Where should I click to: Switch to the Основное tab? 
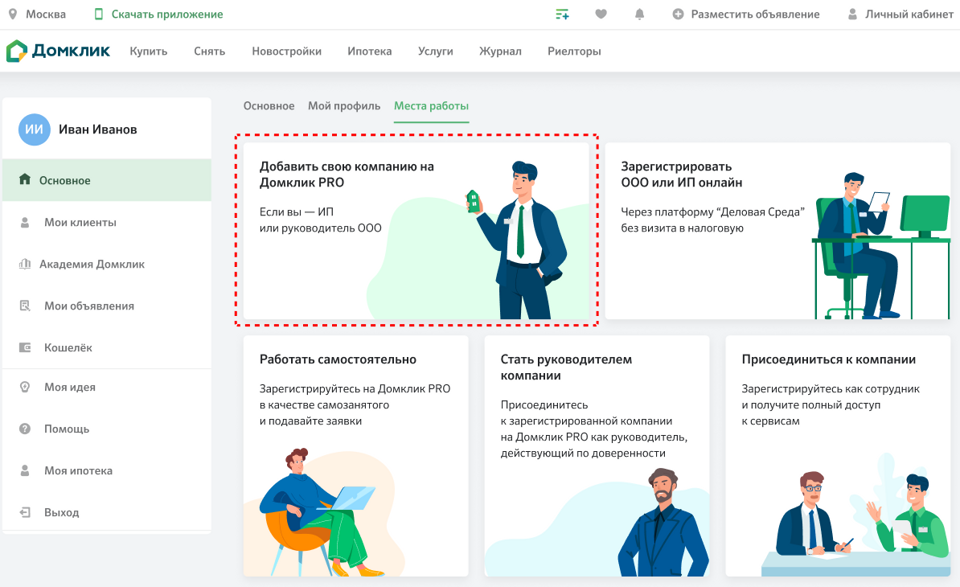[x=269, y=106]
